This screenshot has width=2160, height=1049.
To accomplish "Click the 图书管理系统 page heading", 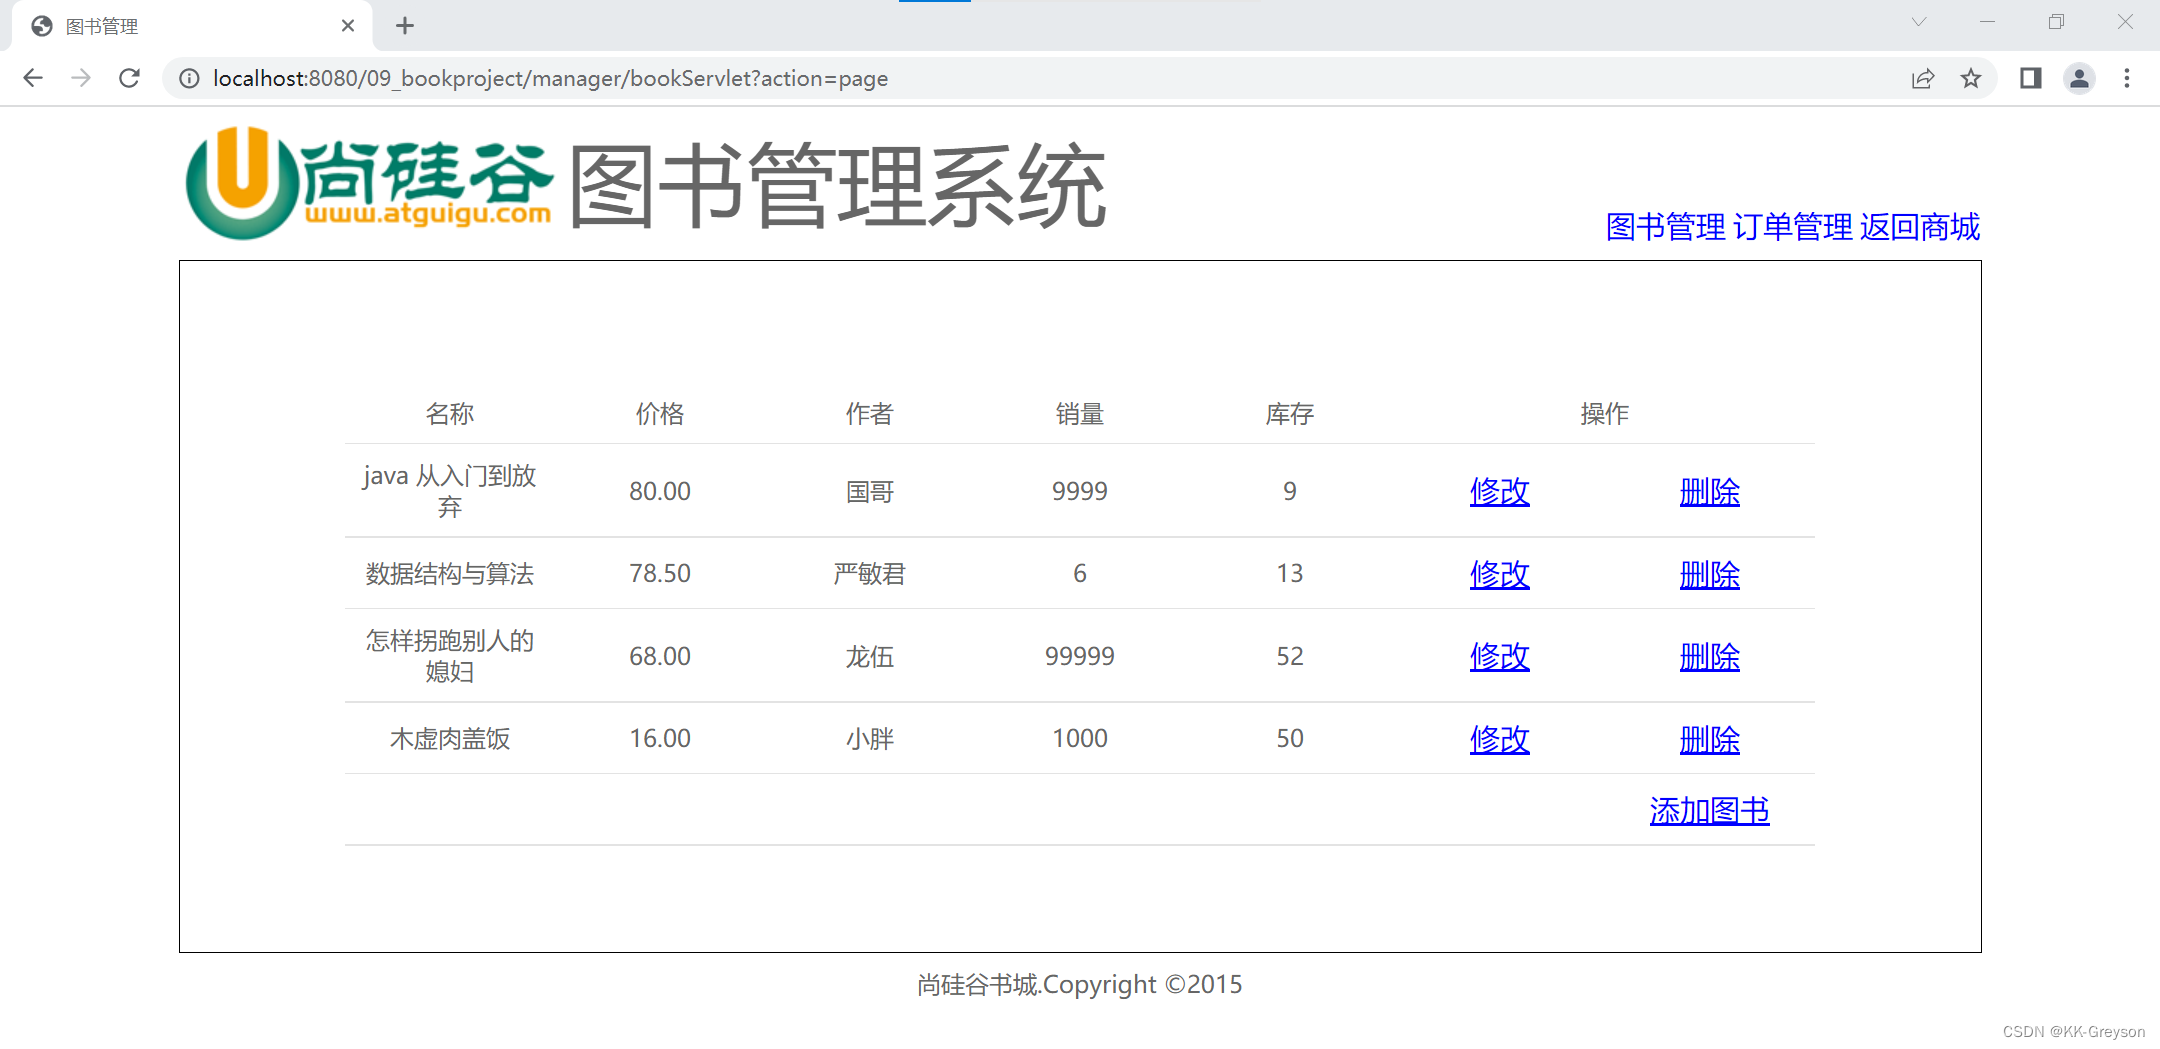I will click(838, 186).
